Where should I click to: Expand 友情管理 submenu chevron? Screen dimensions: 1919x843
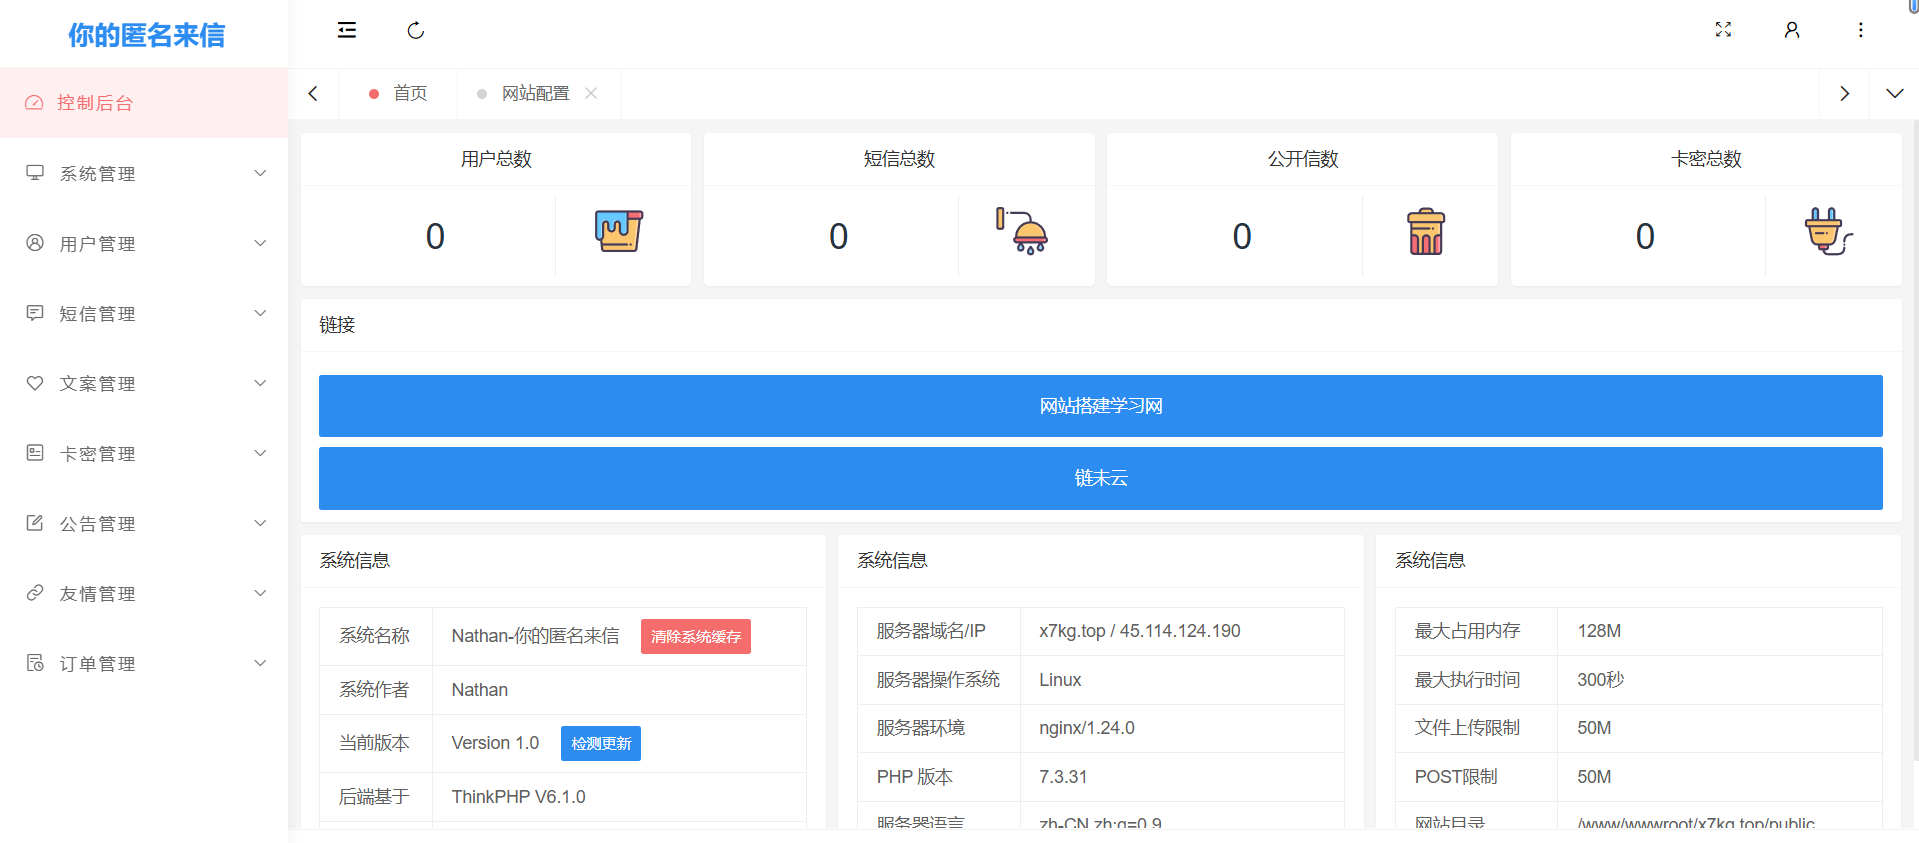tap(260, 593)
